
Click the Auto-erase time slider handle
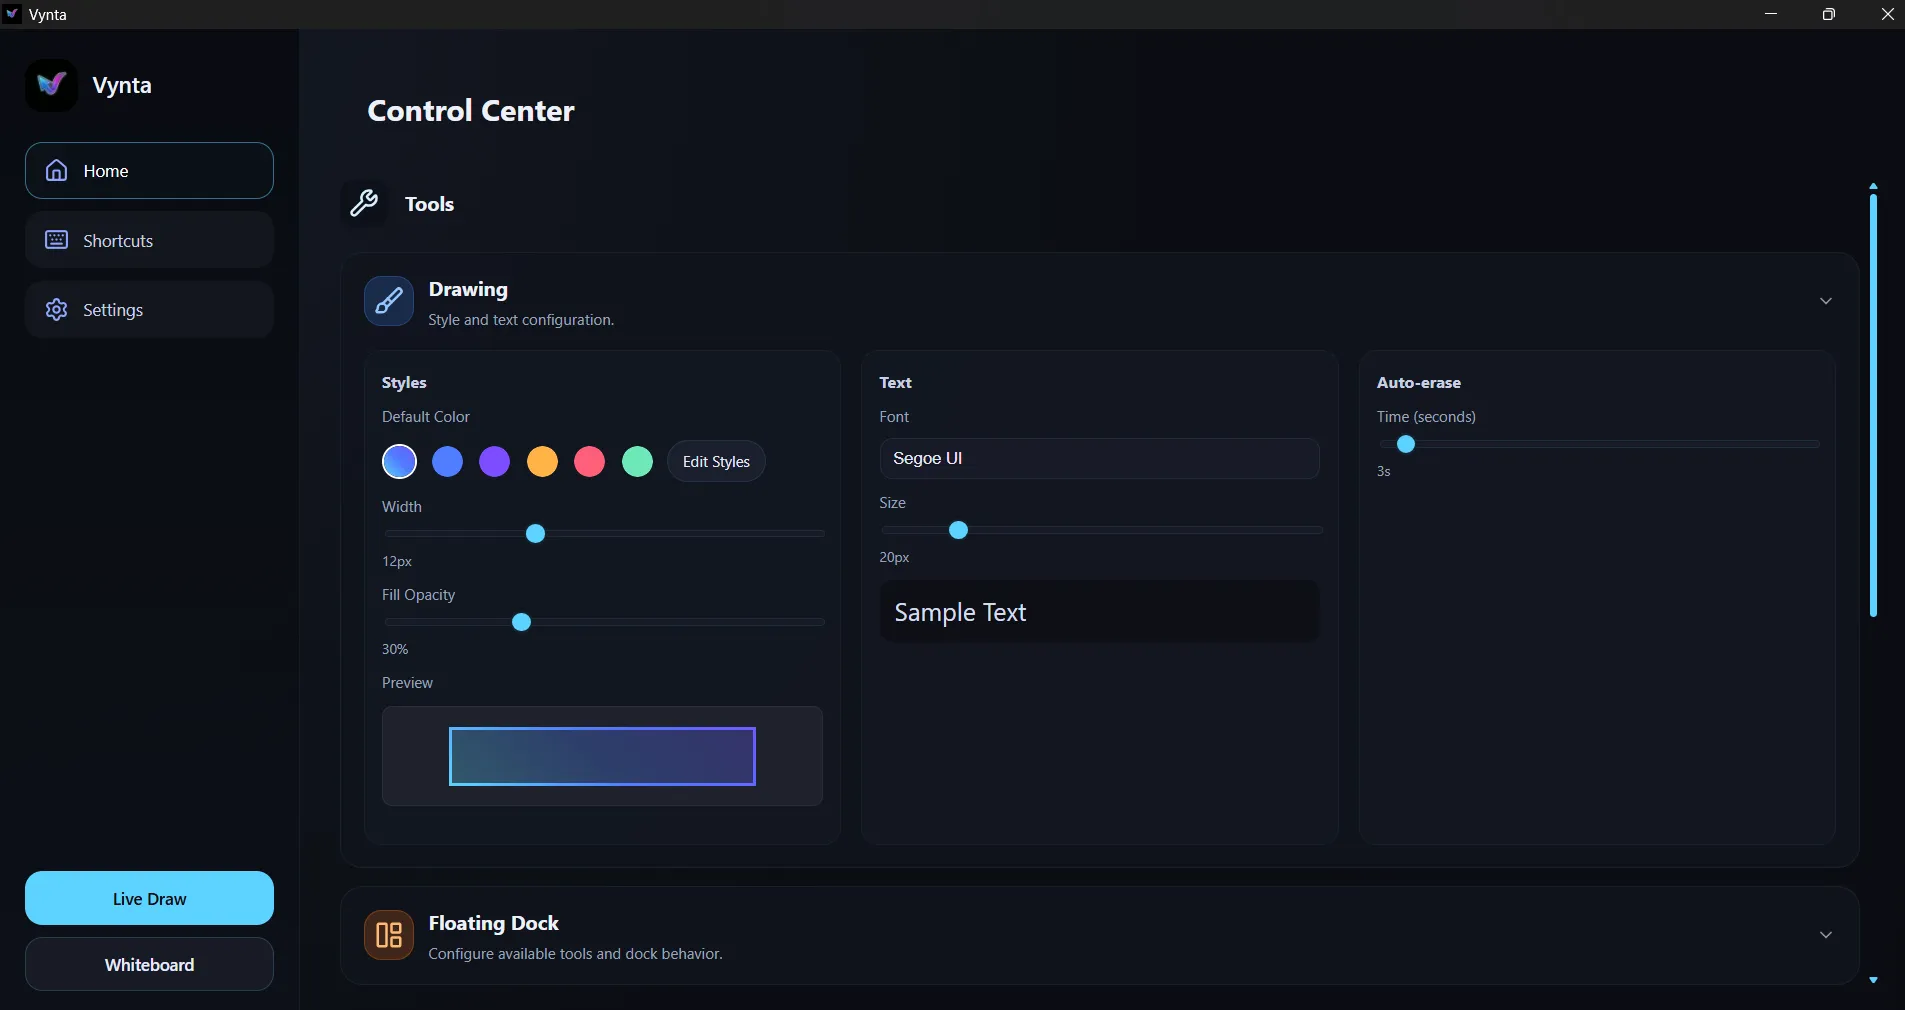[x=1406, y=444]
